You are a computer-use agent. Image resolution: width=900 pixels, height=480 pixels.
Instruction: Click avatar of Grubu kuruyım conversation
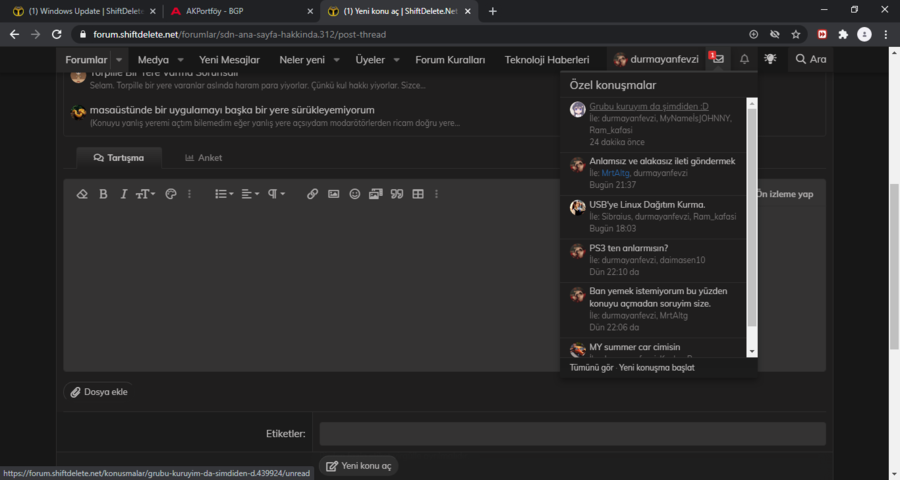[577, 109]
